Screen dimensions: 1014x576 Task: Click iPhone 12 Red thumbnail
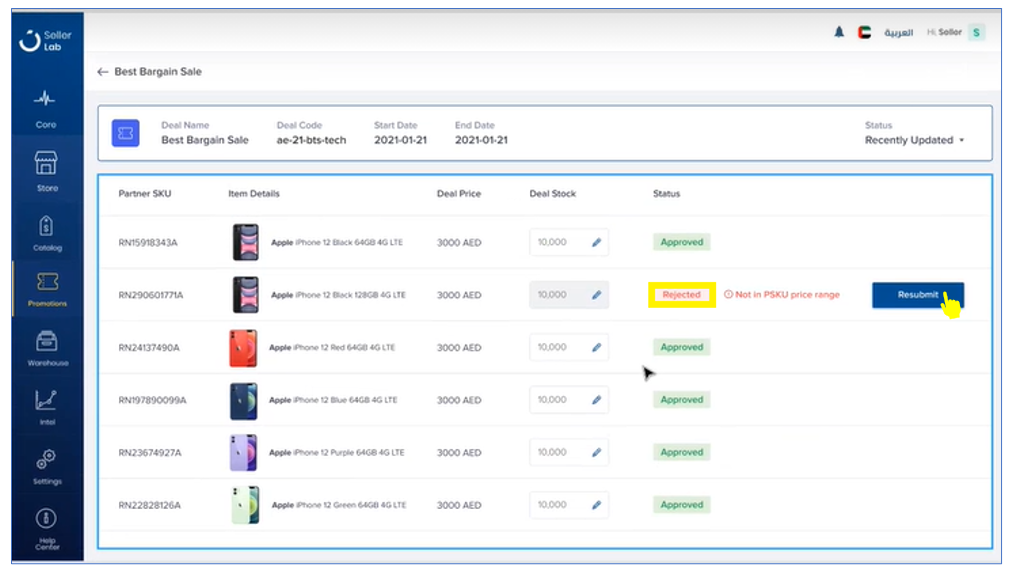[243, 348]
